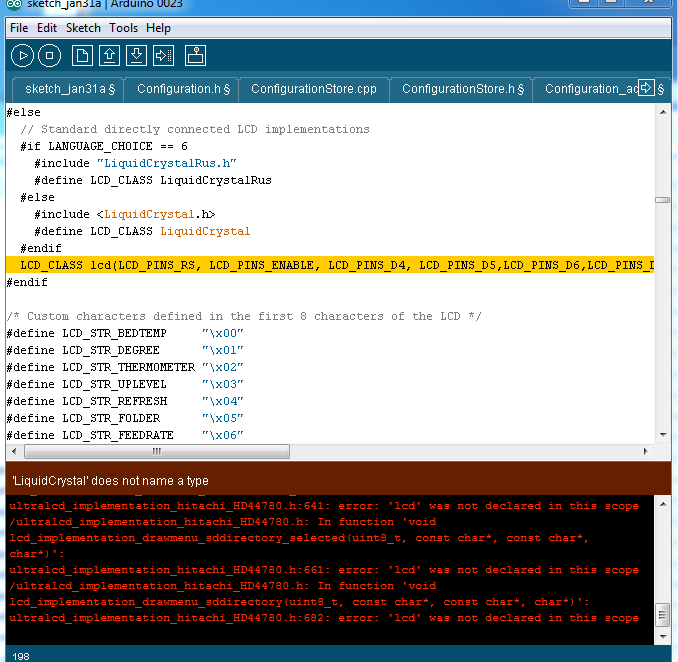Click the editor horizontal scrollbar thumb
The height and width of the screenshot is (662, 678).
[156, 452]
